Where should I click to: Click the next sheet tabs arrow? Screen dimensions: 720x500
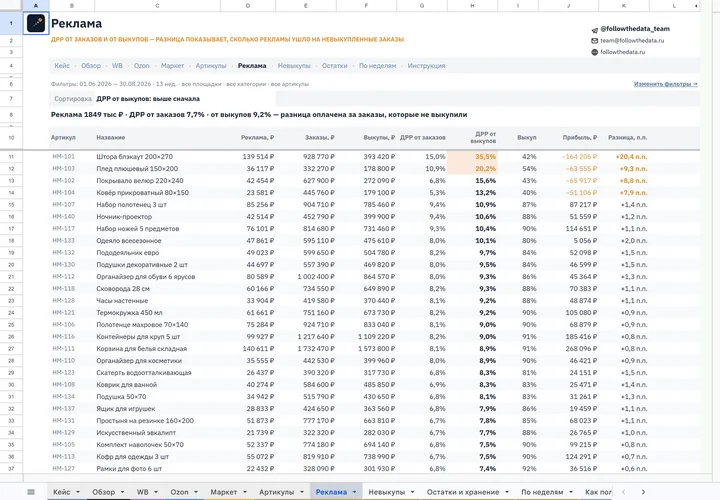pos(643,492)
